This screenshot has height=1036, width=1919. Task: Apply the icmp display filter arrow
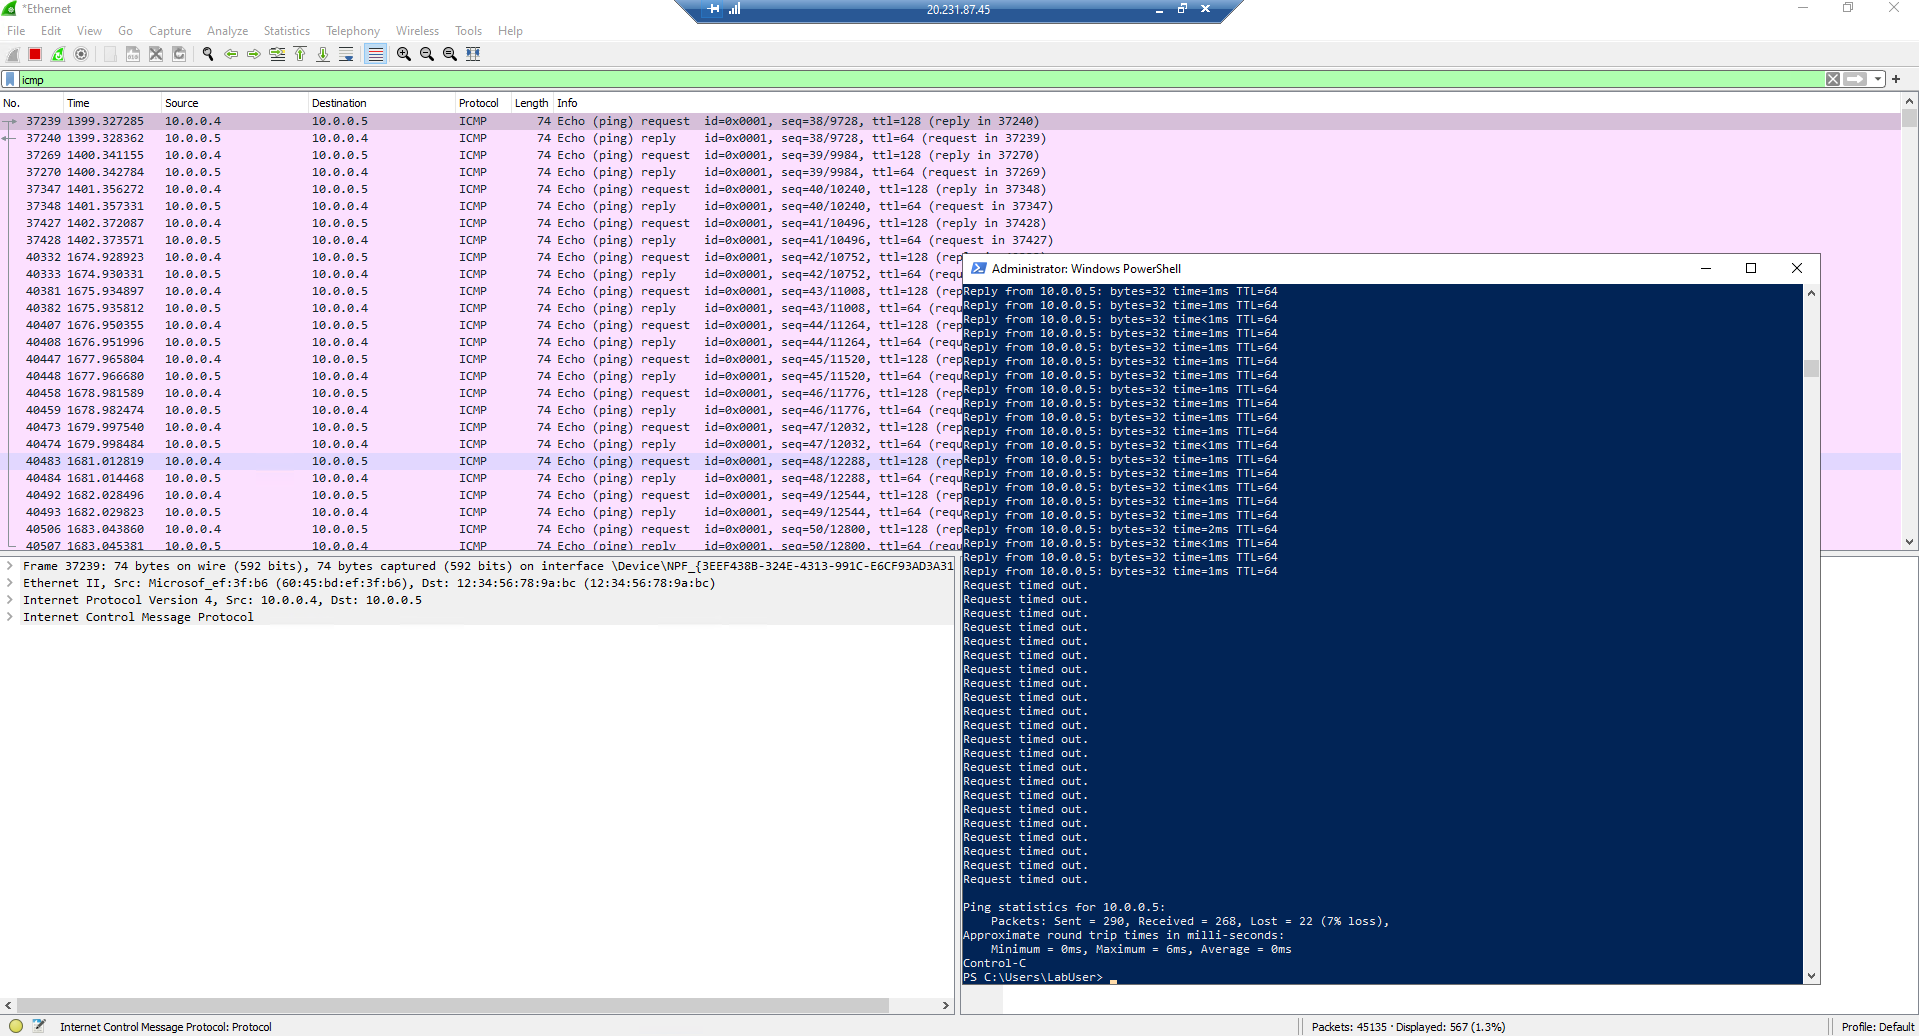[1856, 79]
